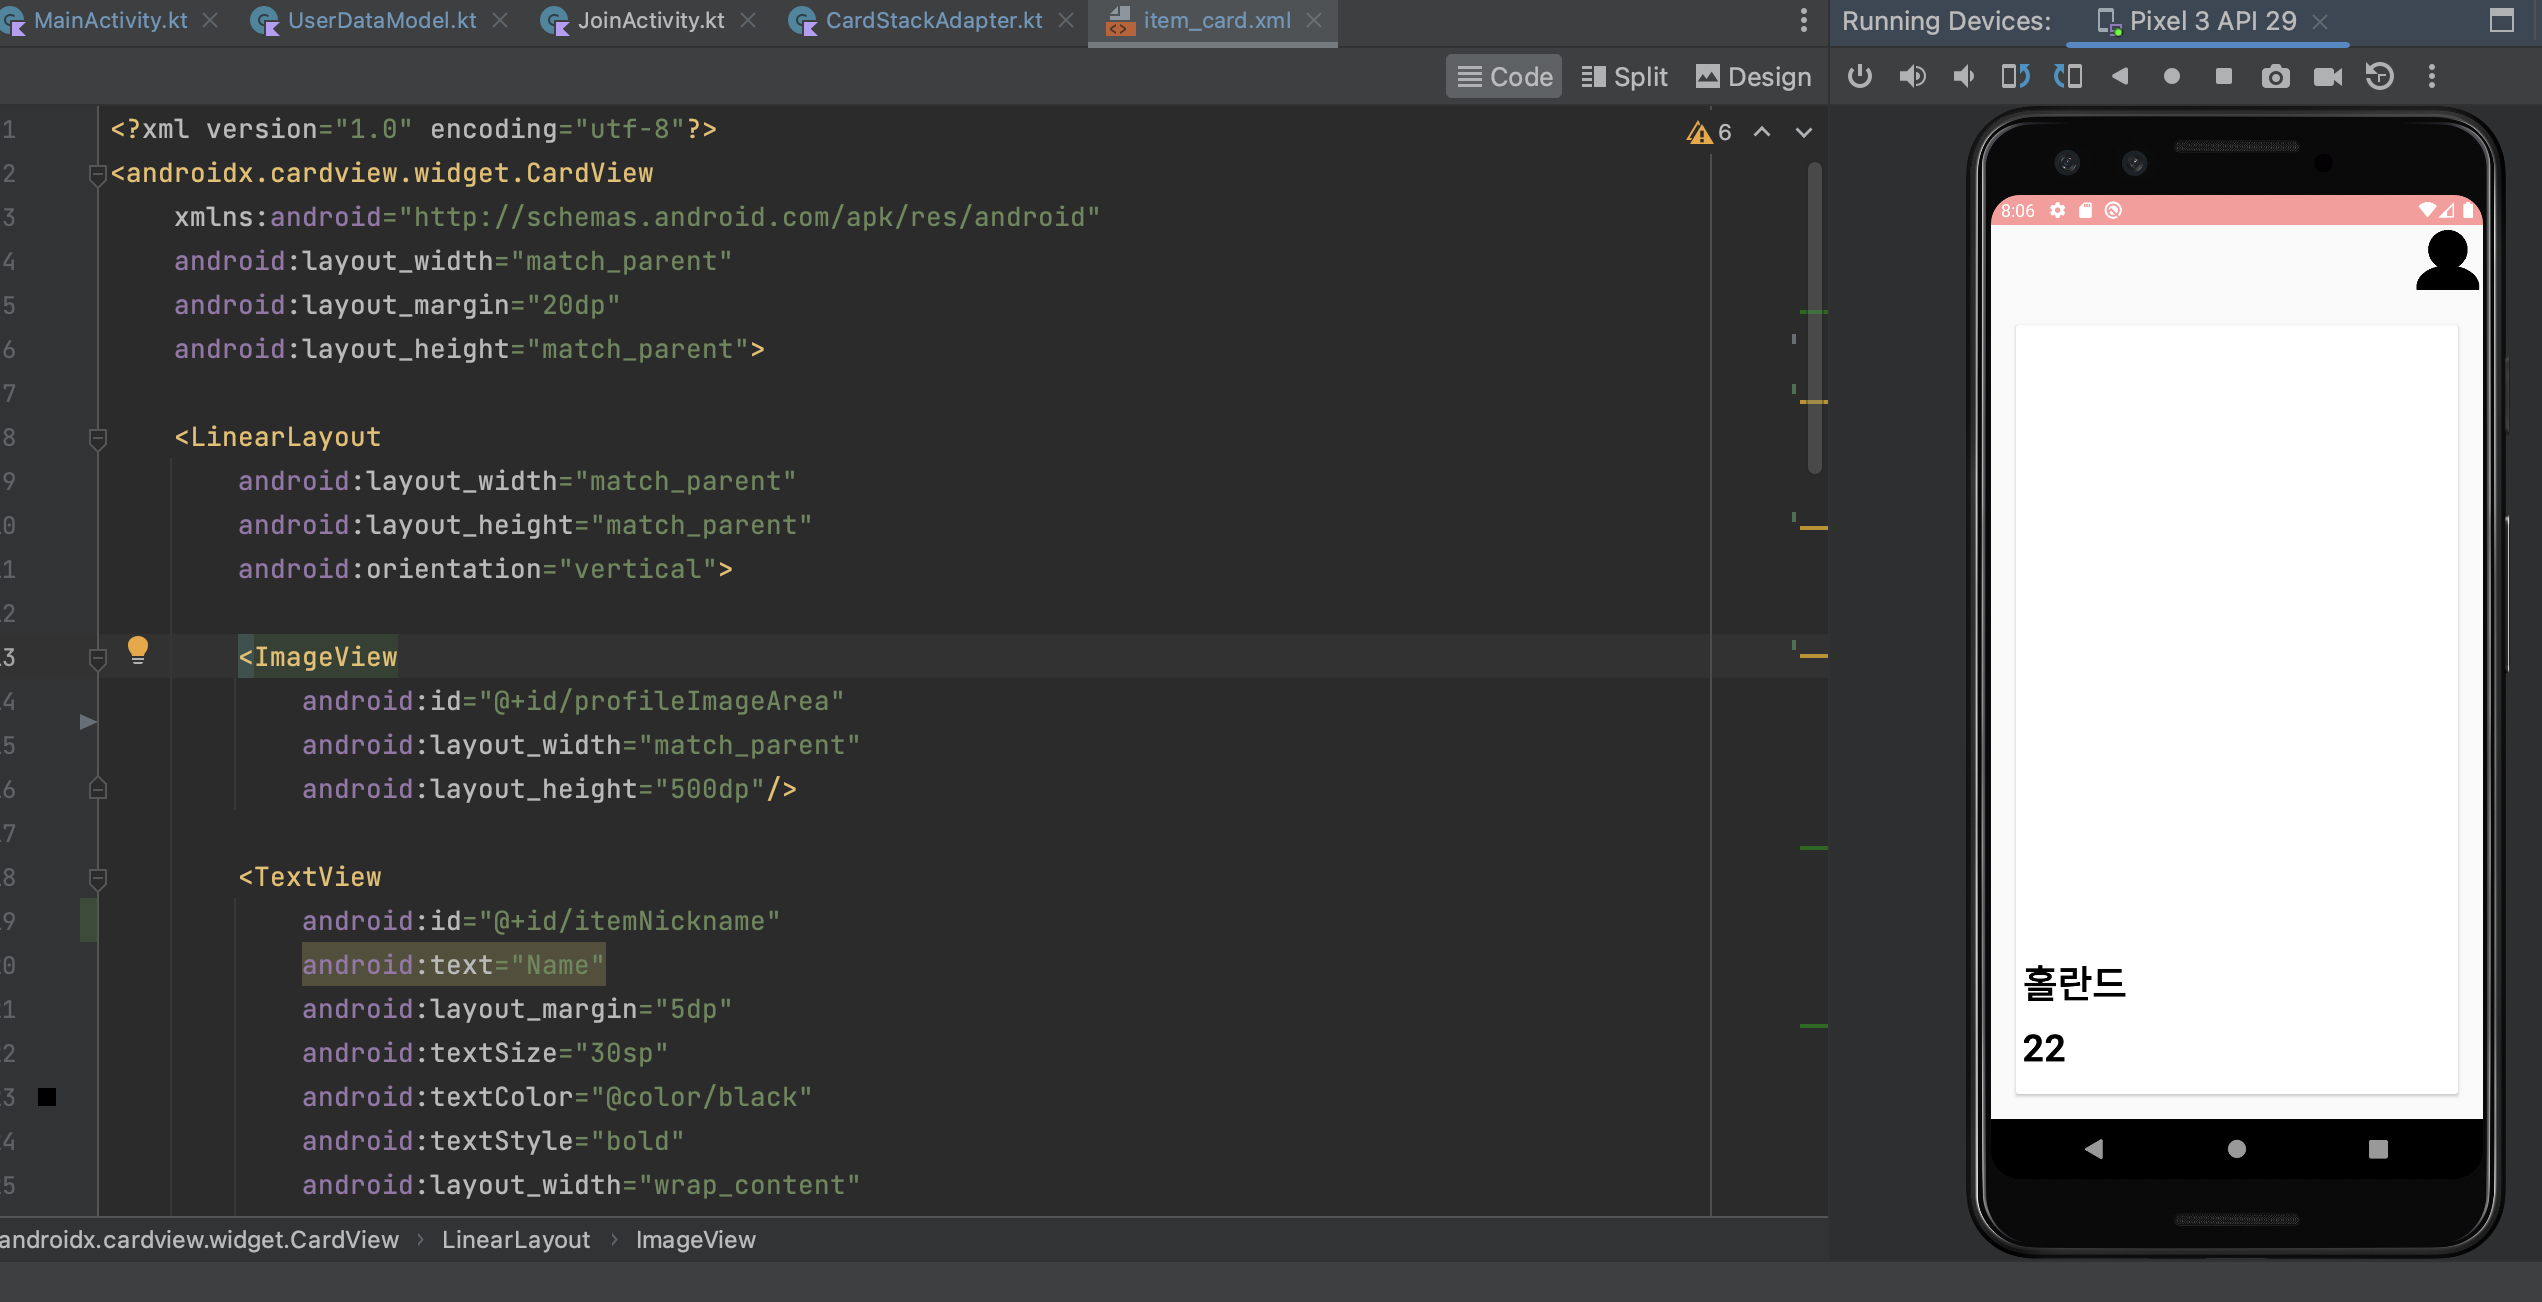Close the Pixel 3 API 29 device tab

point(2320,21)
